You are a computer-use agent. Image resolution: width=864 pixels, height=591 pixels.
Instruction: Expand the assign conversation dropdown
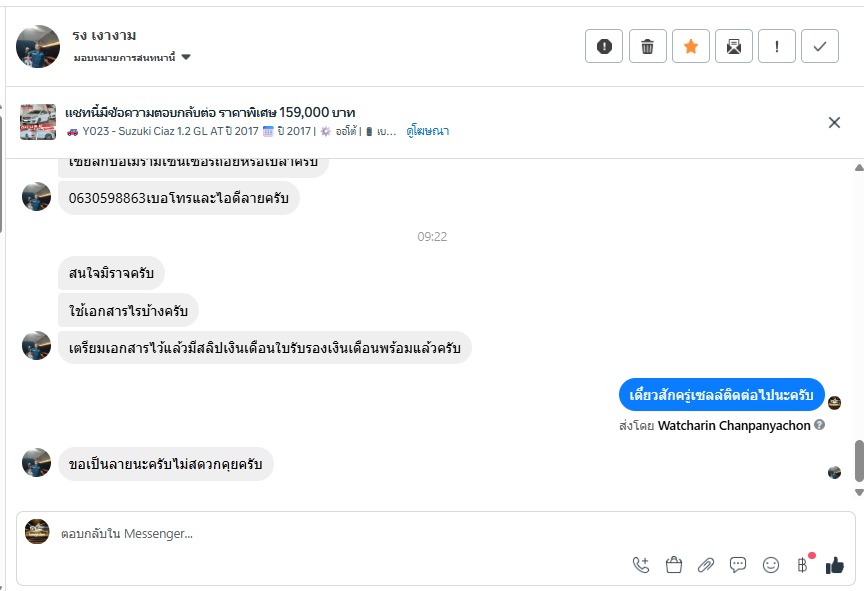click(x=186, y=58)
